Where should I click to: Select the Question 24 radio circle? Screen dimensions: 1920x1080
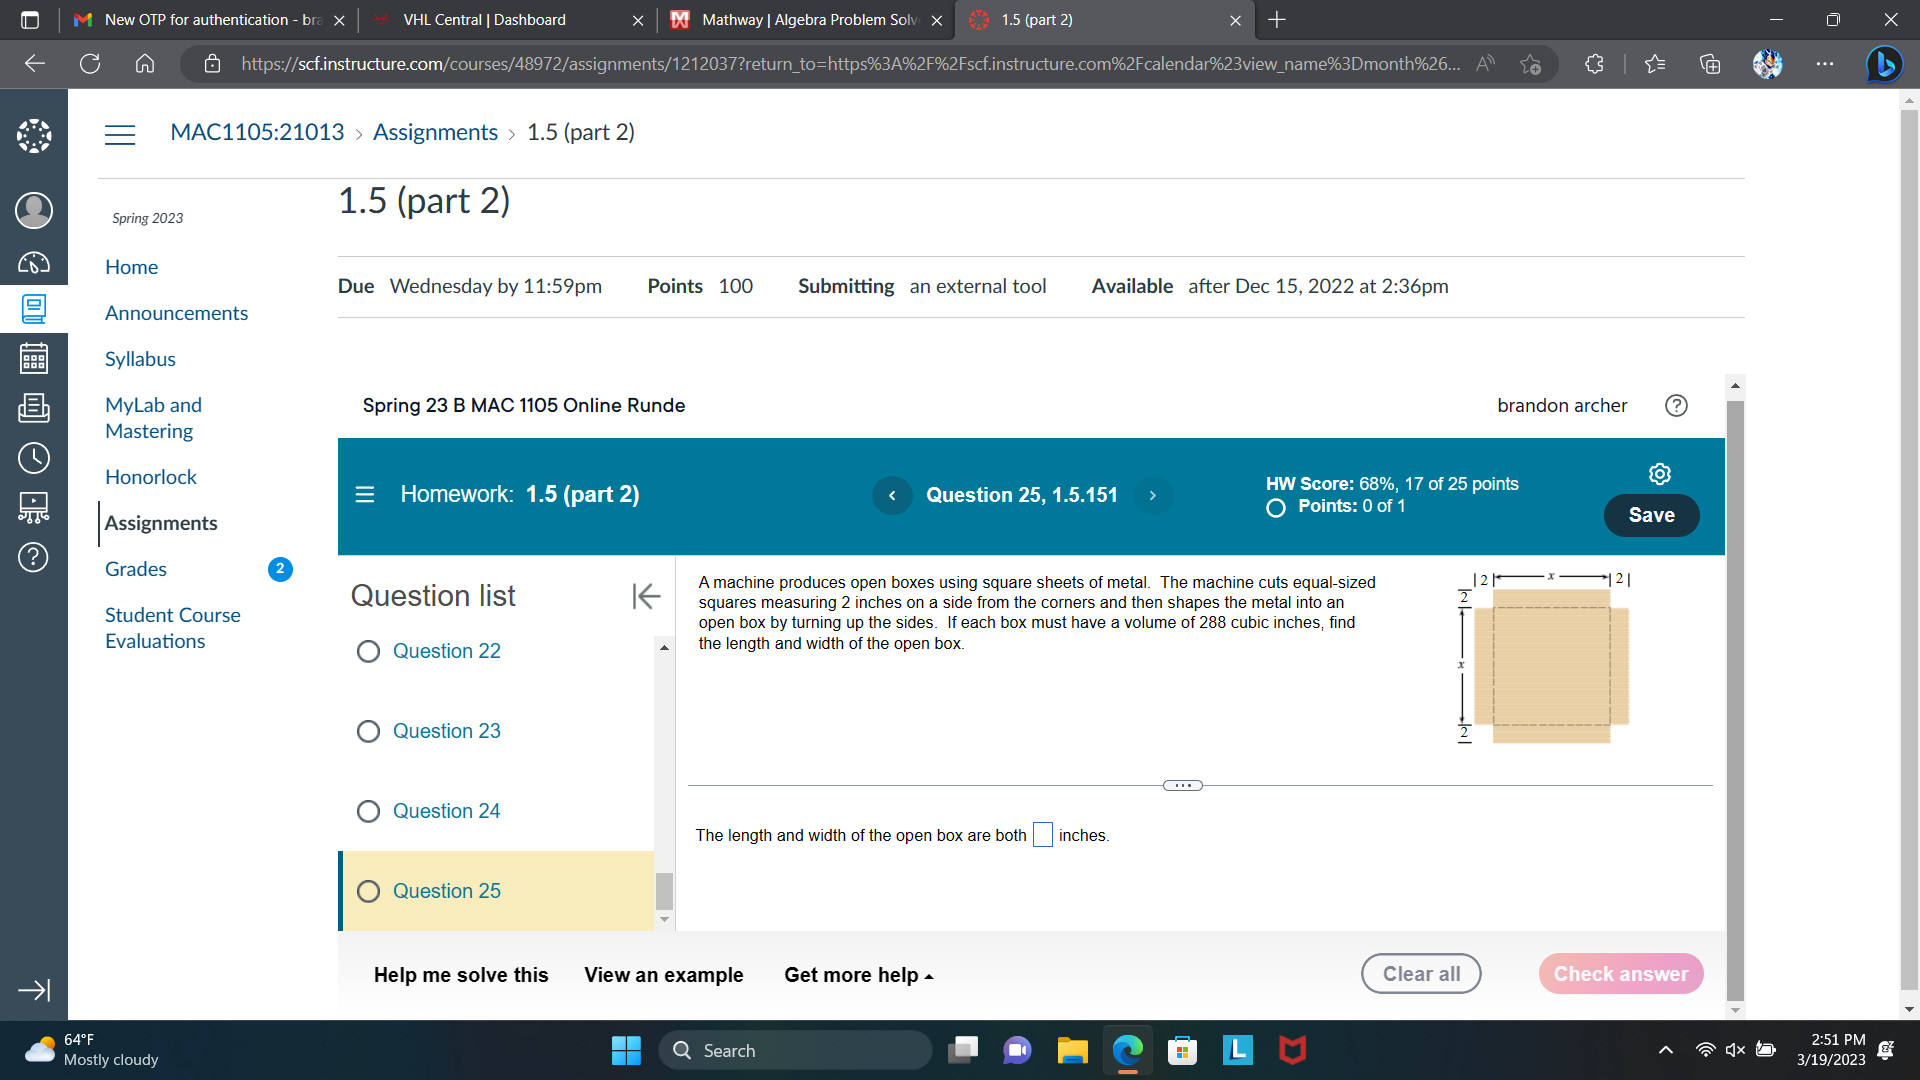[368, 812]
